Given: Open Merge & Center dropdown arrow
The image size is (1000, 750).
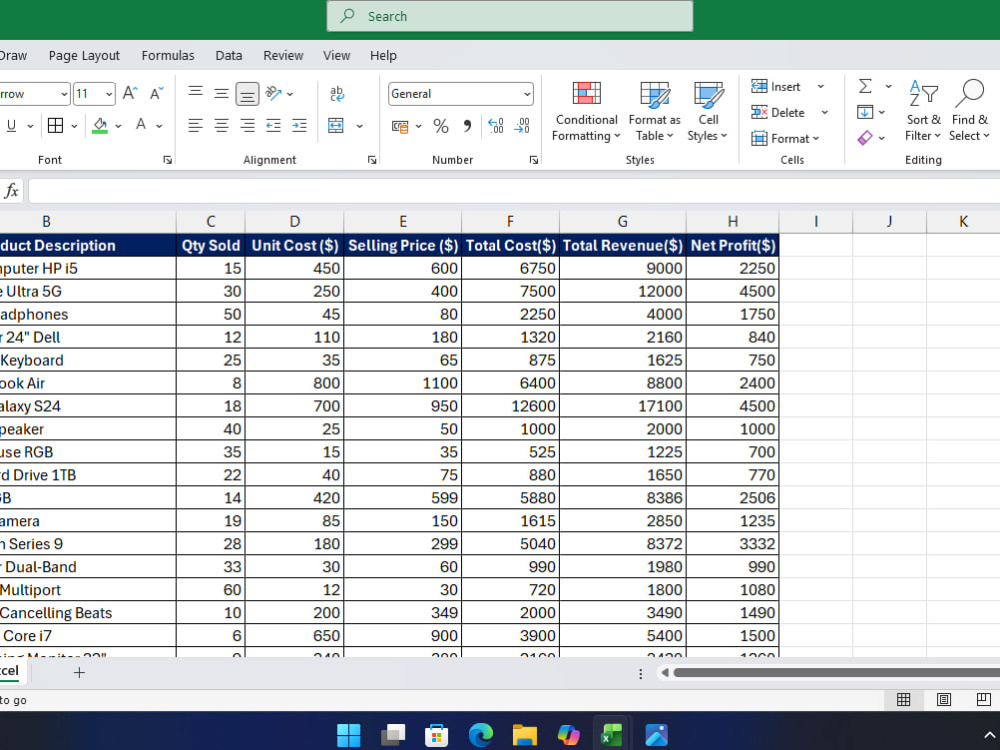Looking at the screenshot, I should click(x=360, y=126).
